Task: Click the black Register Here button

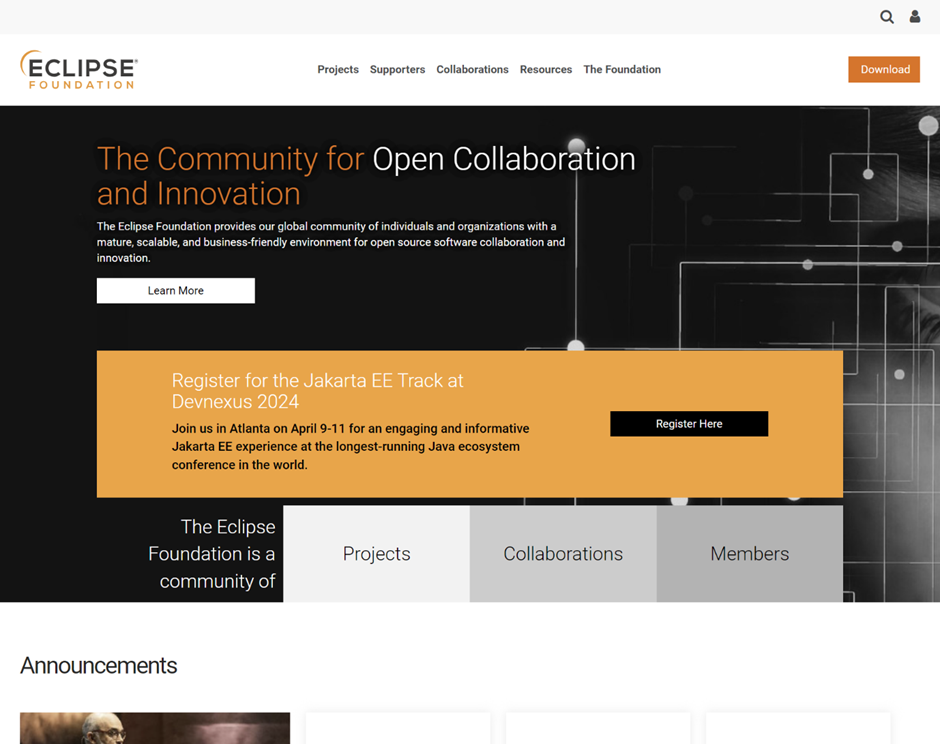Action: click(689, 424)
